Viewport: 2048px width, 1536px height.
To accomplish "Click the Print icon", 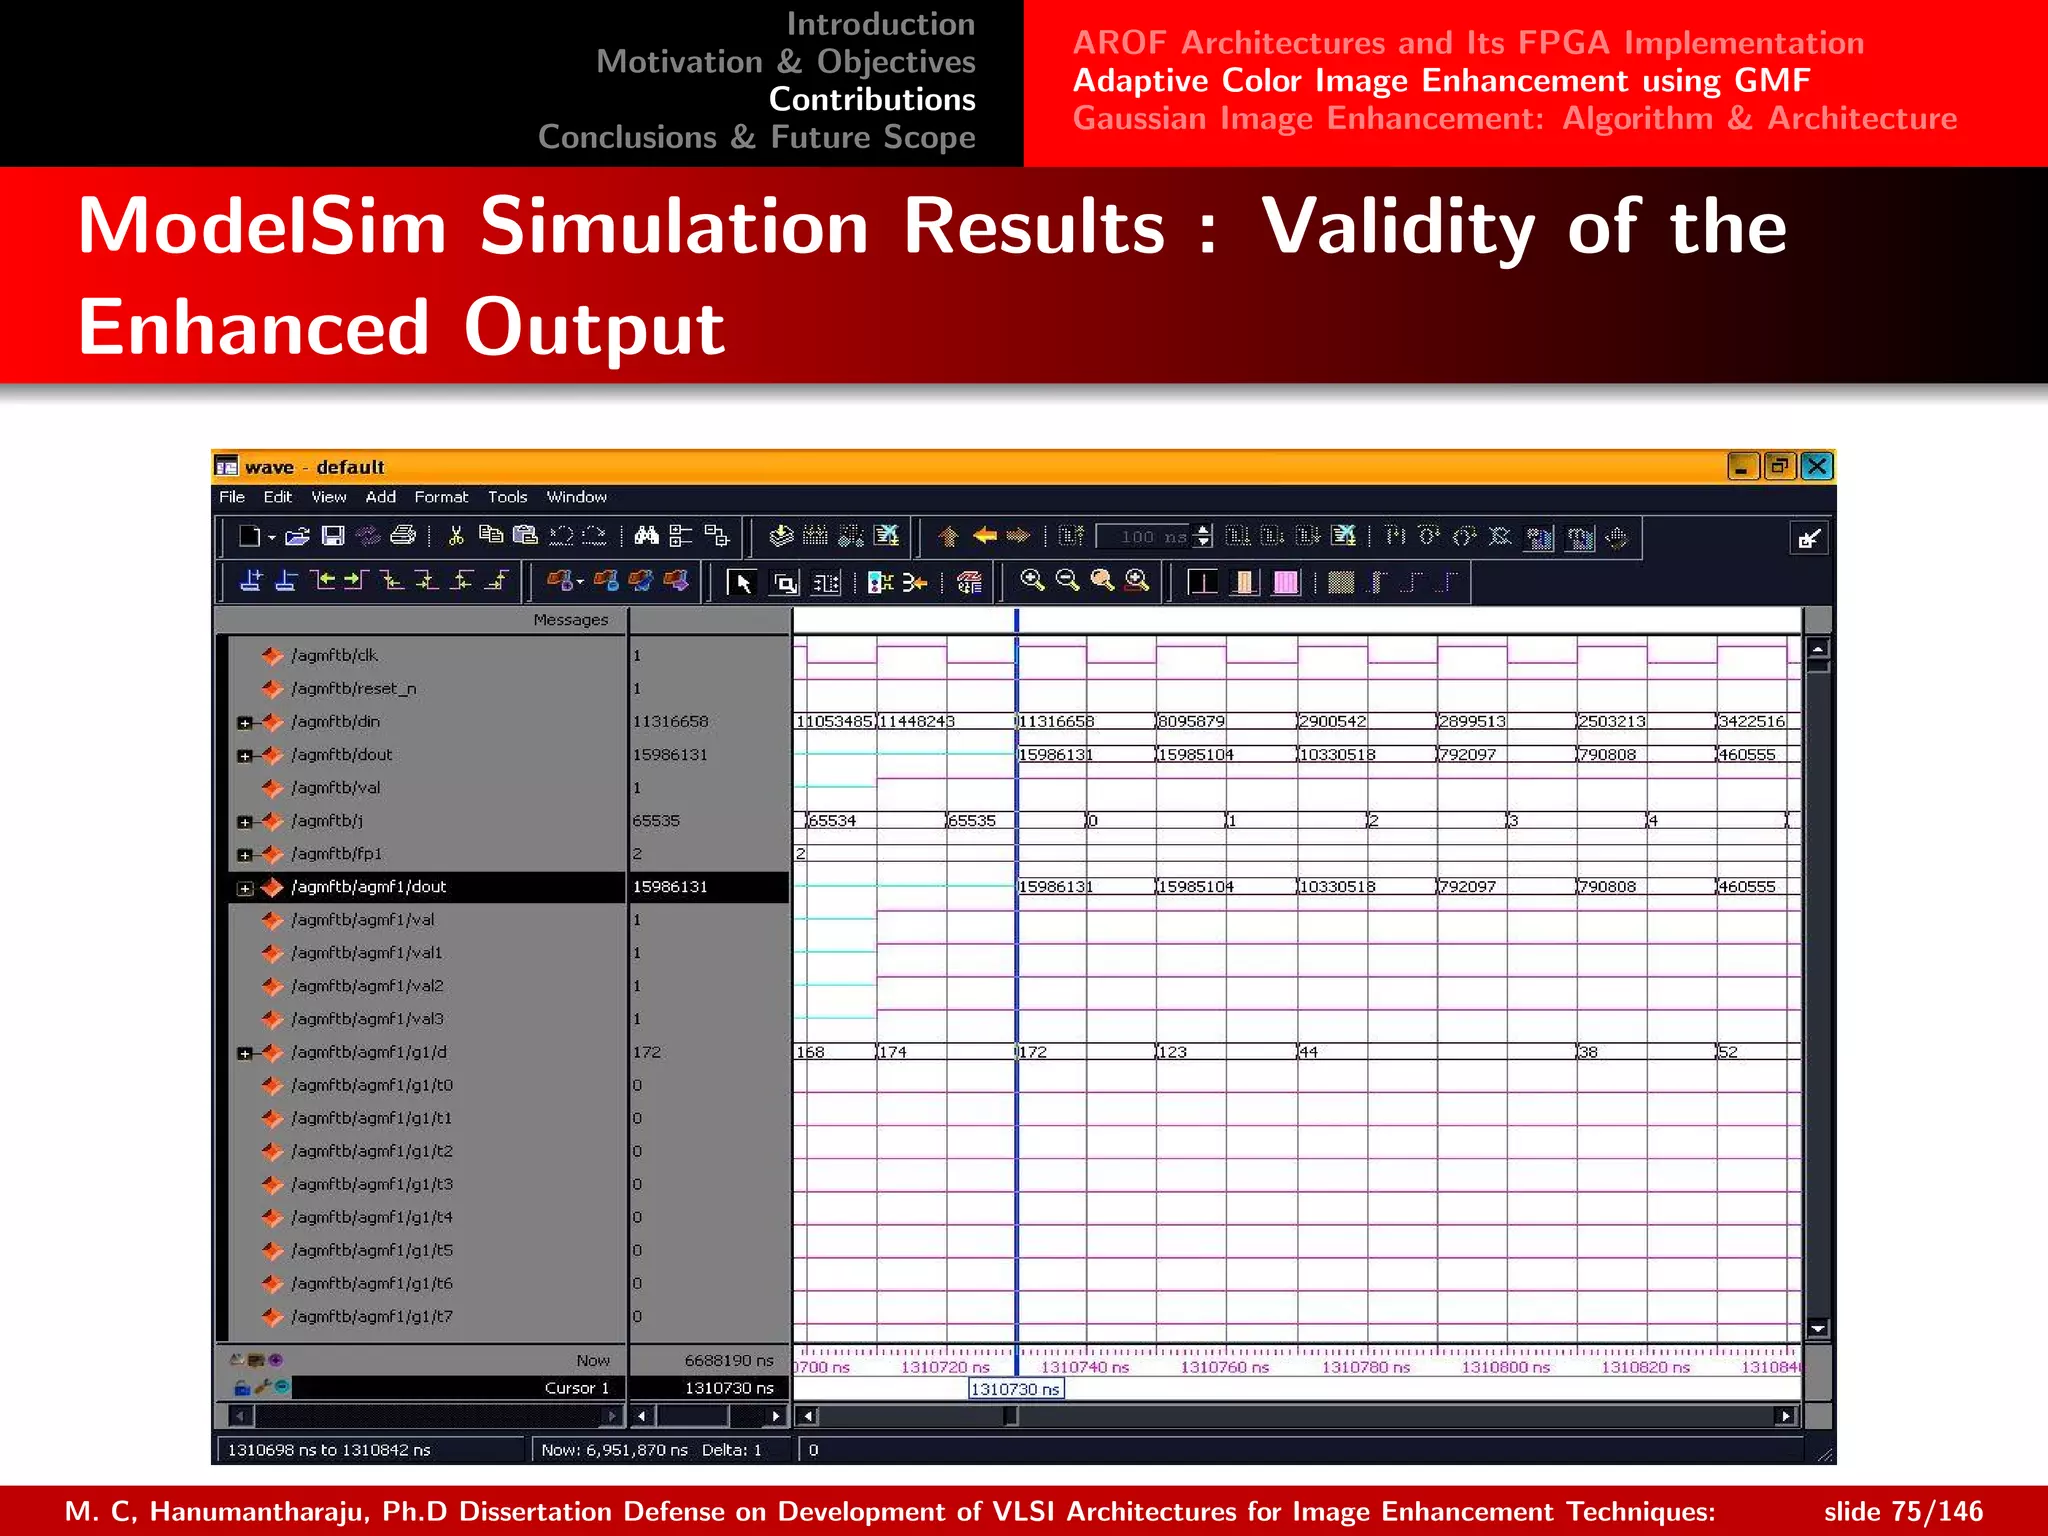I will click(x=403, y=536).
